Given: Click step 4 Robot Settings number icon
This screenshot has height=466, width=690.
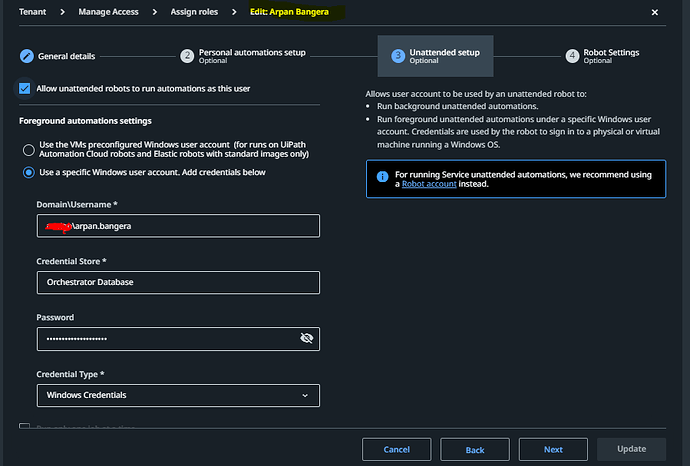Looking at the screenshot, I should 572,56.
